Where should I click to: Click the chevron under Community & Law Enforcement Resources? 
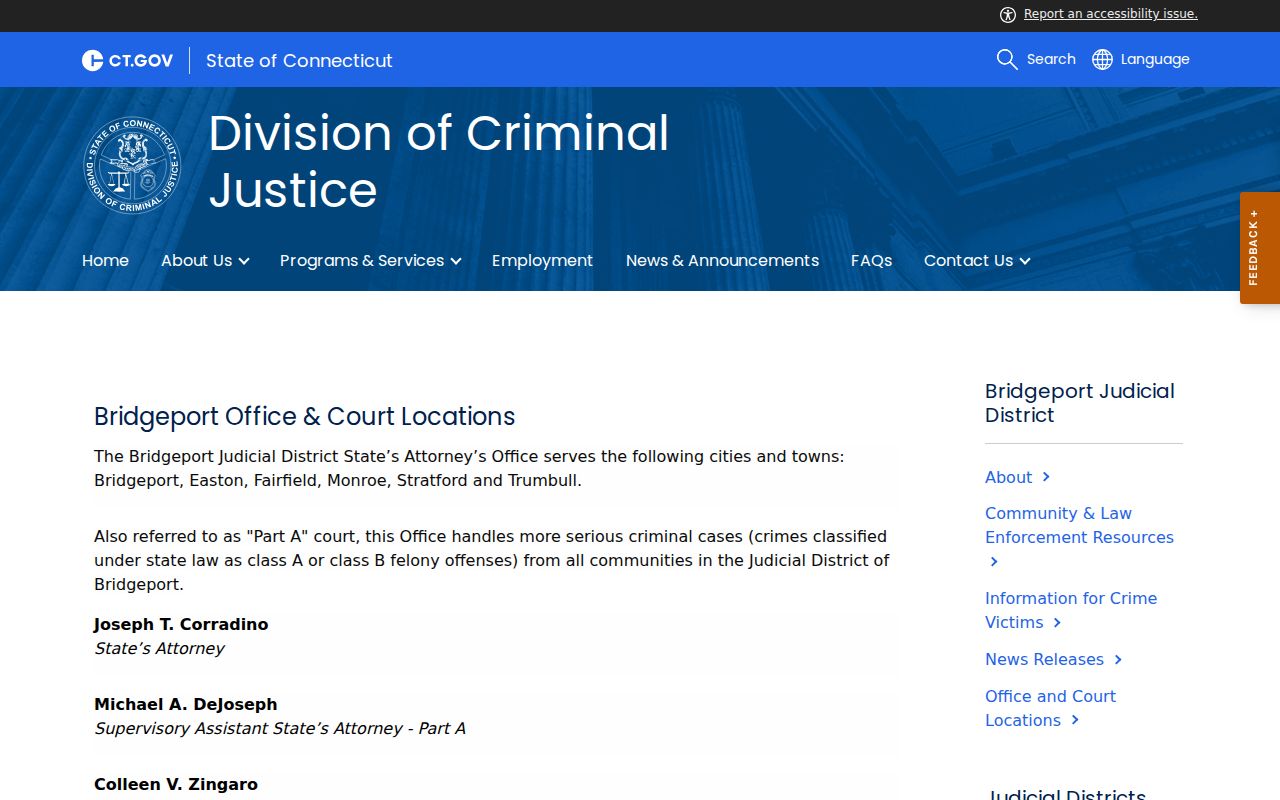click(994, 562)
